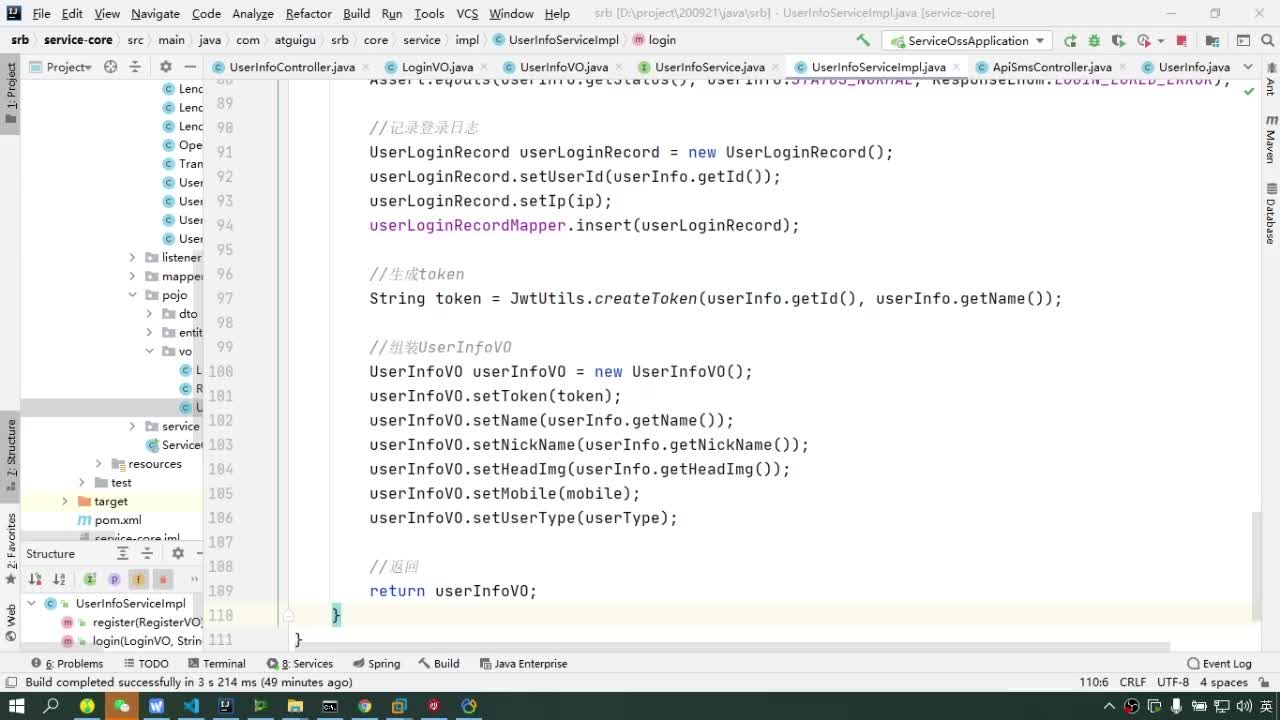Open Structure panel settings gear
This screenshot has width=1280, height=720.
(x=178, y=553)
